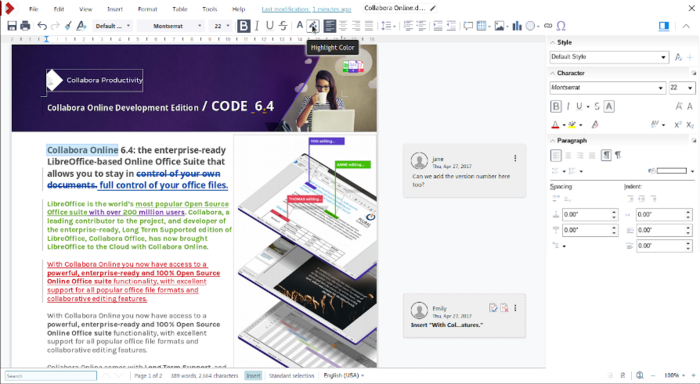
Task: Click the Insert hyperlink icon
Action: click(x=548, y=26)
